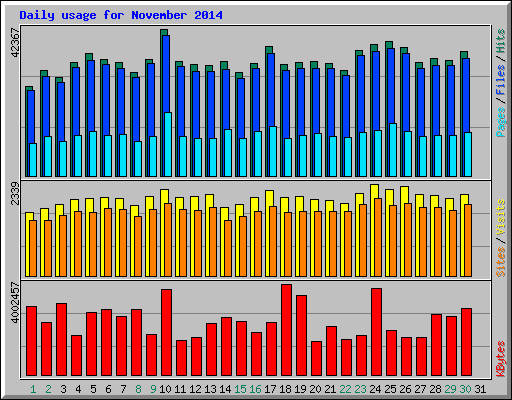Select day label 31 on the axis
This screenshot has height=400, width=512.
tap(480, 389)
